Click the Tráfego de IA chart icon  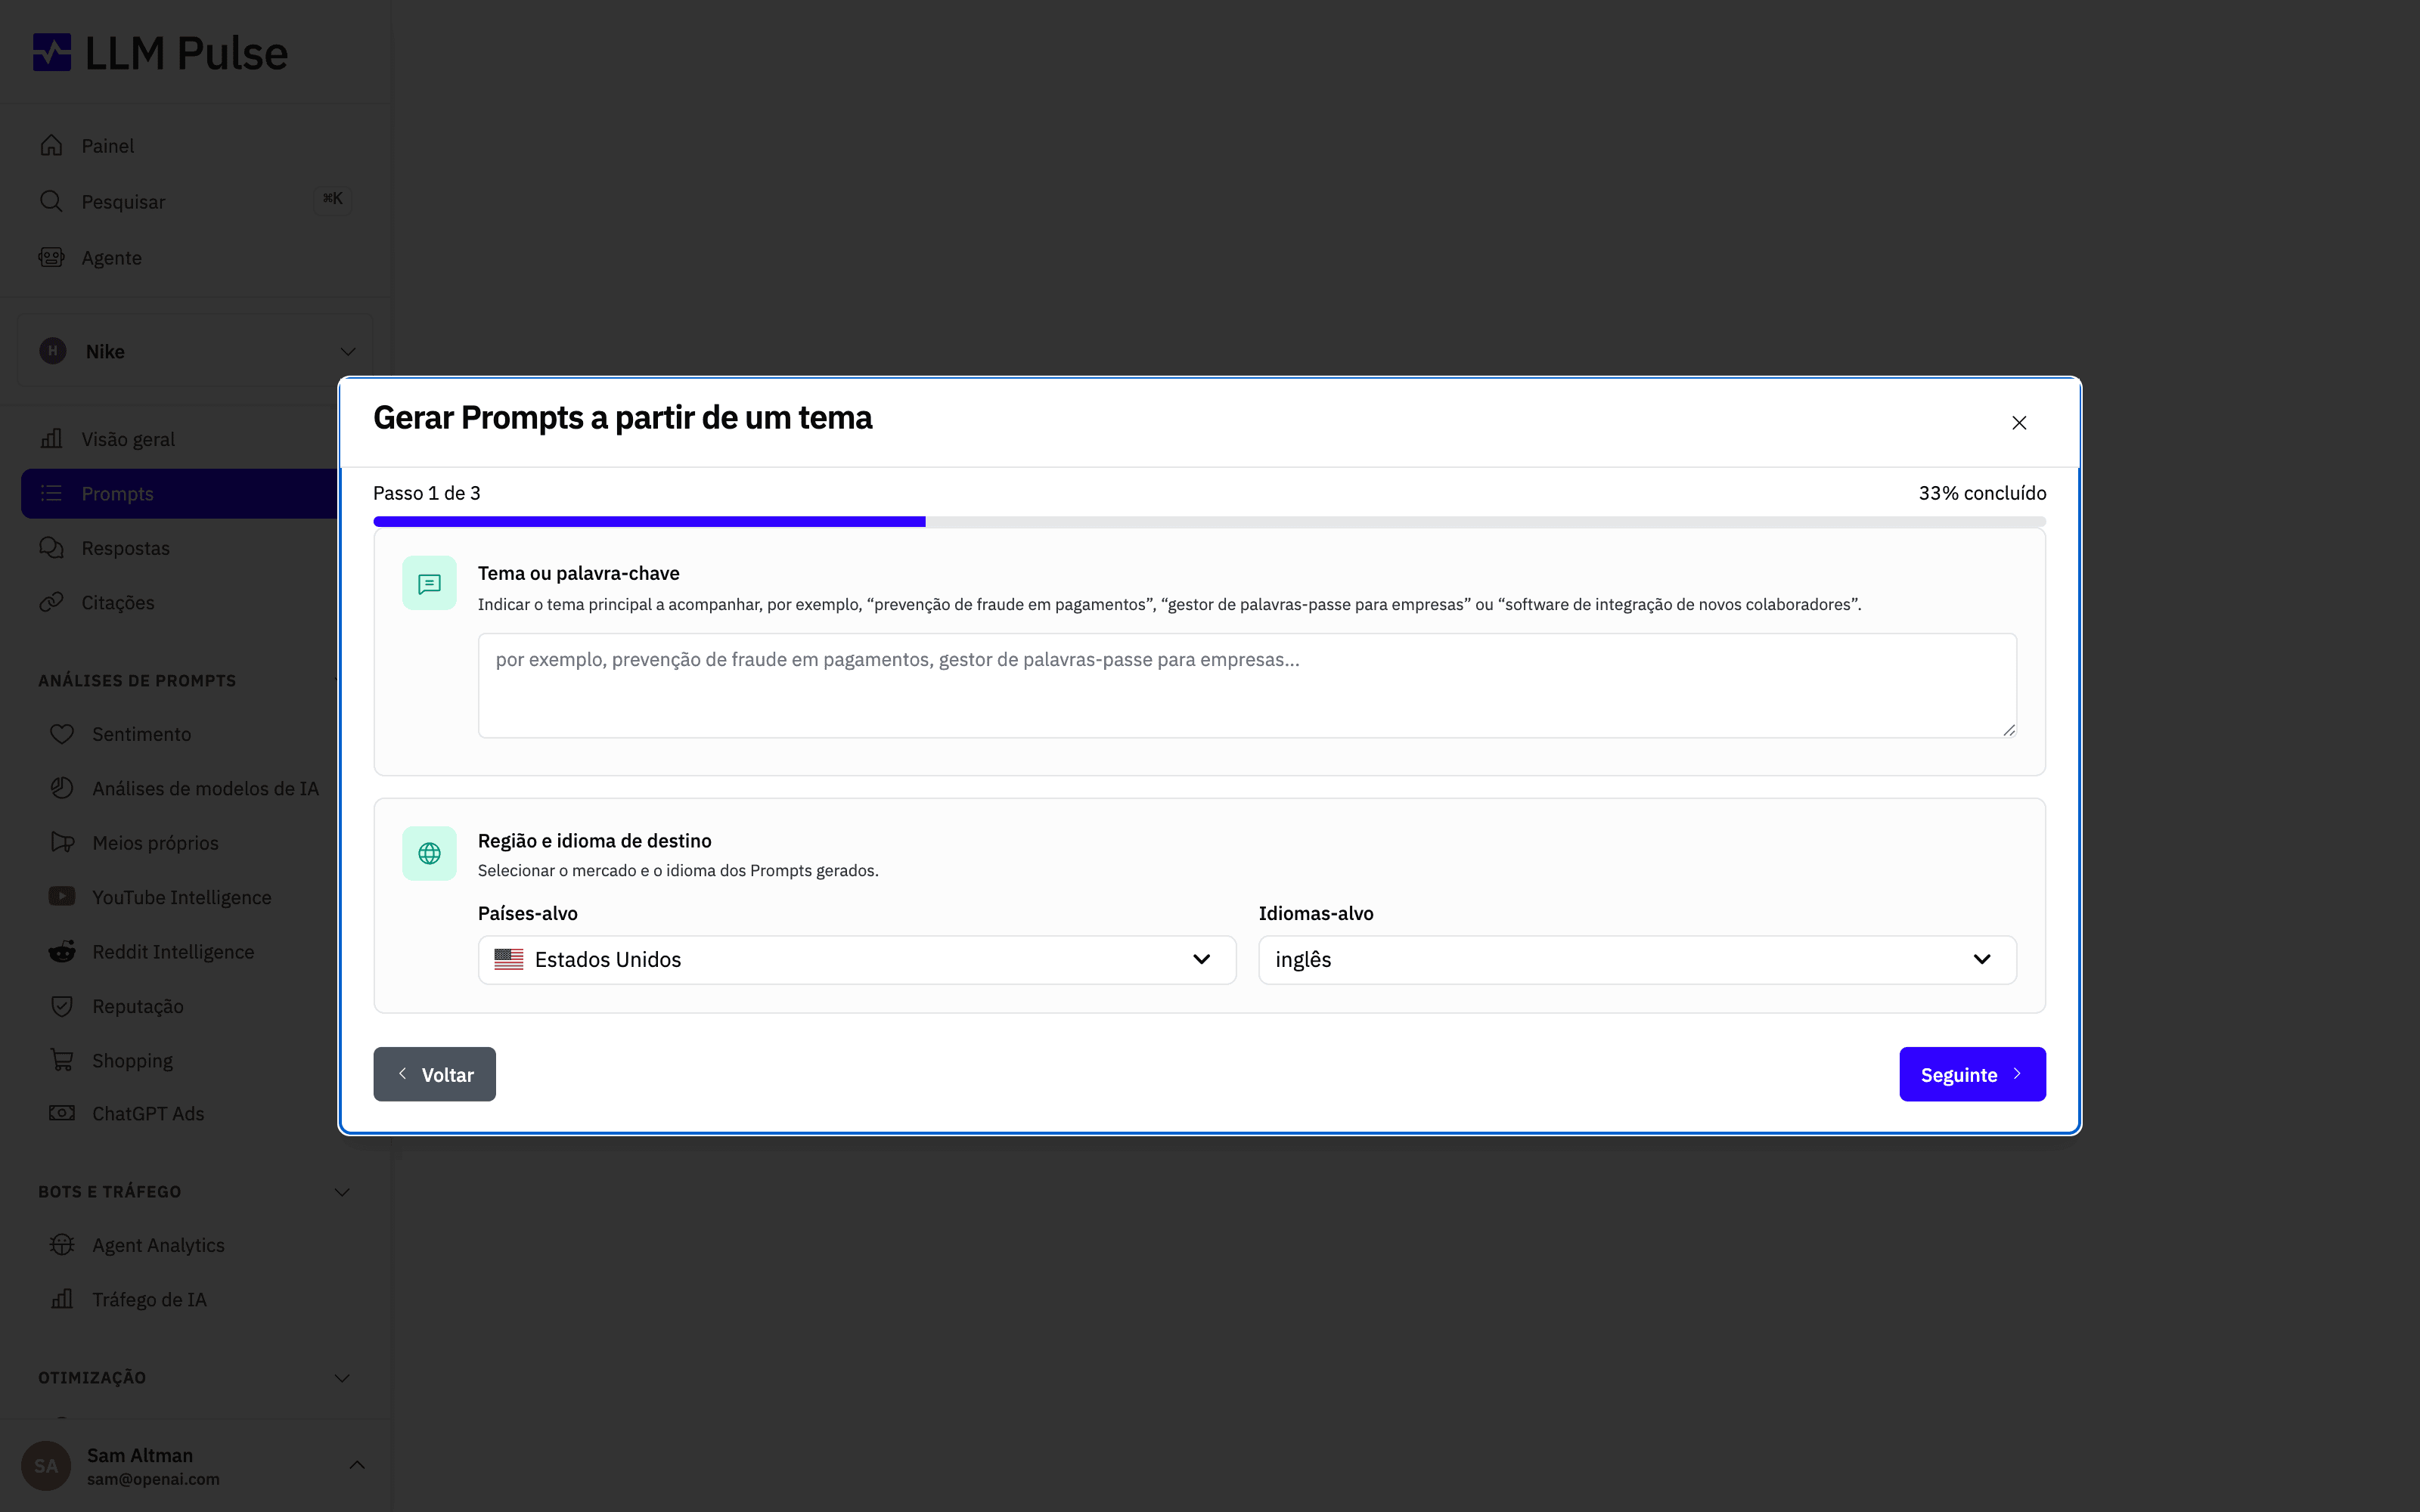(62, 1299)
